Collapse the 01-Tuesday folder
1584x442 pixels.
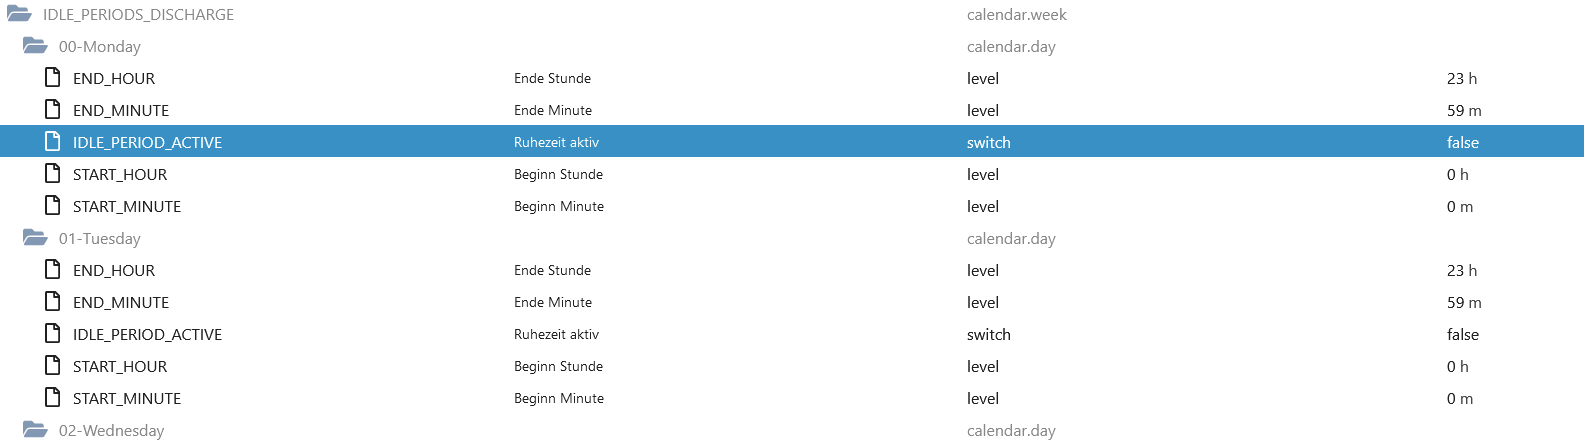pos(35,238)
